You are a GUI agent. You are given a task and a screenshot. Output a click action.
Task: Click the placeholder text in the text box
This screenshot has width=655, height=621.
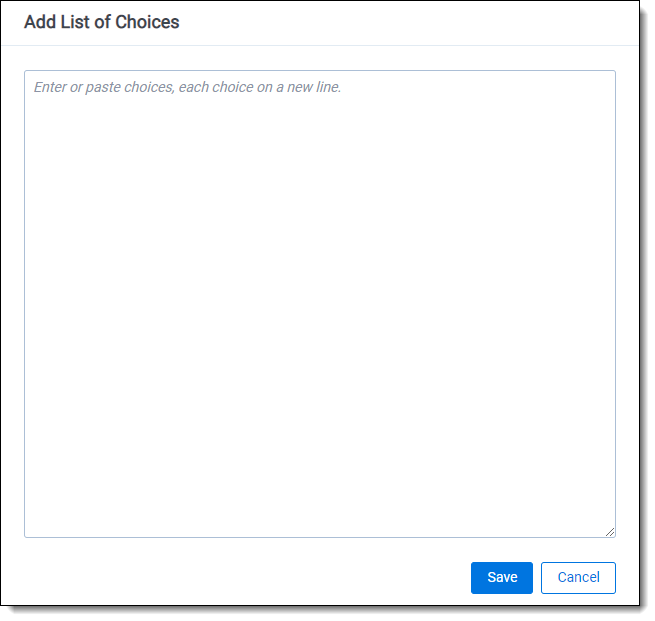[187, 87]
